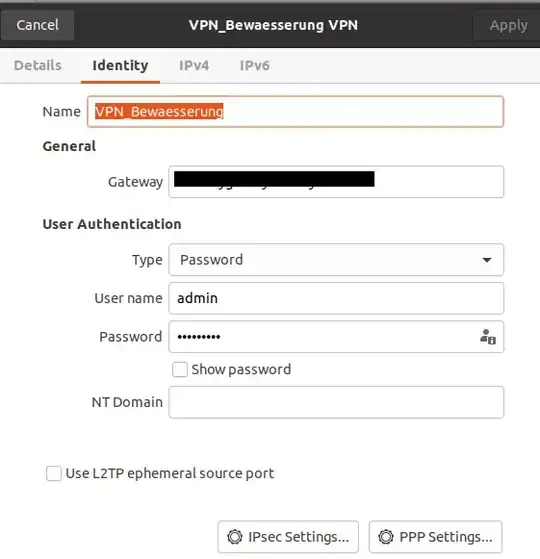Switch to the Details tab
This screenshot has height=559, width=540.
pyautogui.click(x=38, y=66)
